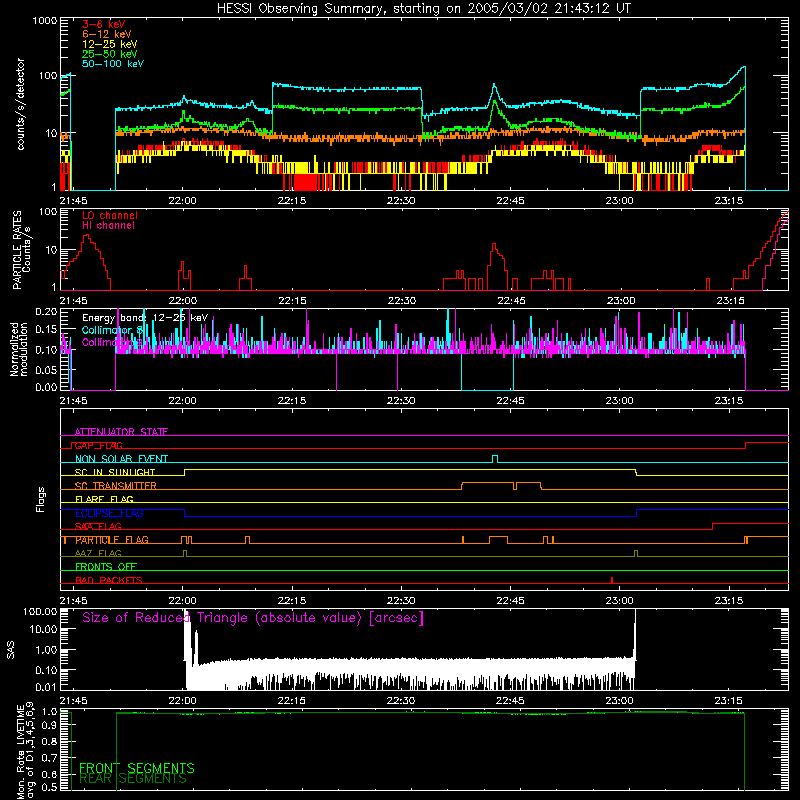
Task: Click the SC_IN_SUNLIGHT flag label
Action: 115,472
